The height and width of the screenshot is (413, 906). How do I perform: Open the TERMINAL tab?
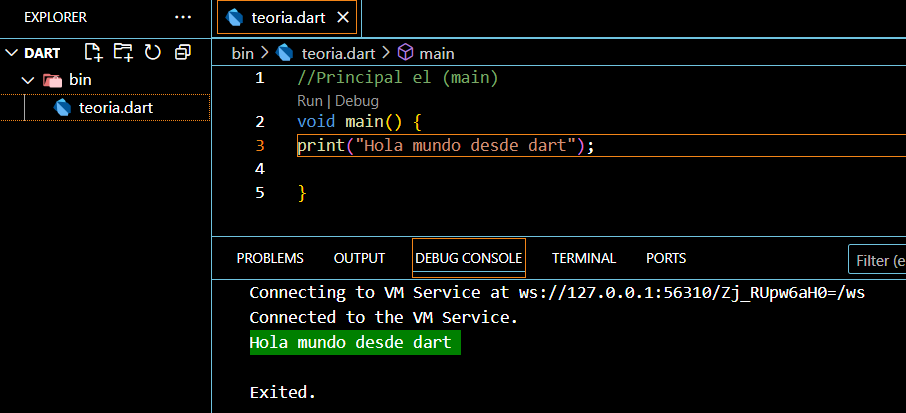coord(584,258)
